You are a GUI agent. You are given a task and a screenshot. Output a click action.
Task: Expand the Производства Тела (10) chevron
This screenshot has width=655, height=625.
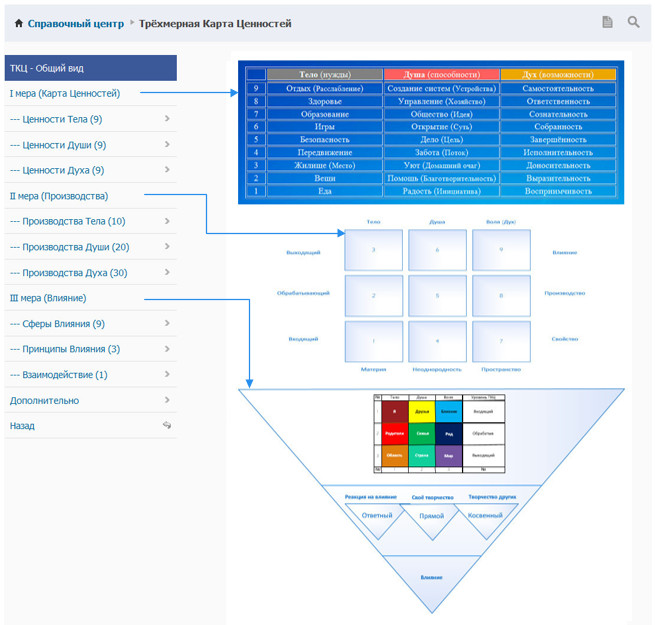point(167,221)
